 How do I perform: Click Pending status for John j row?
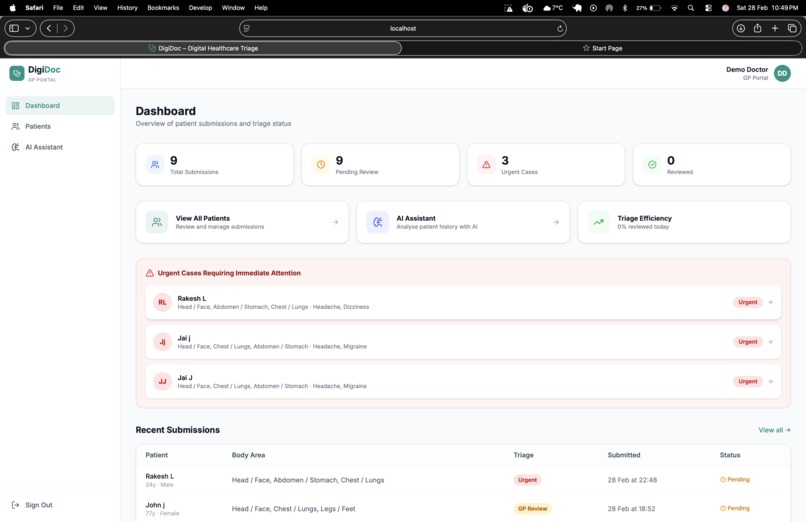(735, 508)
